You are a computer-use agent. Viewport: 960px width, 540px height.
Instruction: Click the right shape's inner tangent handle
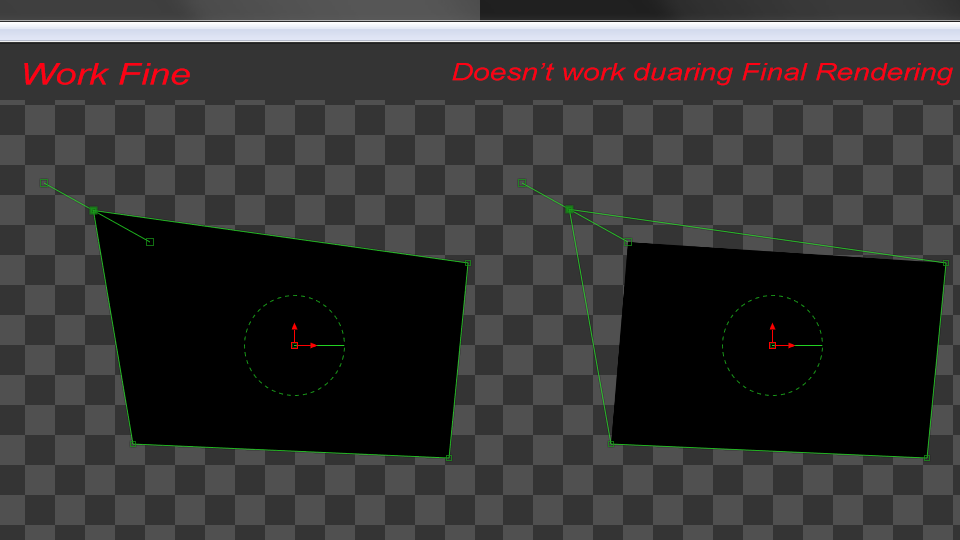(628, 242)
